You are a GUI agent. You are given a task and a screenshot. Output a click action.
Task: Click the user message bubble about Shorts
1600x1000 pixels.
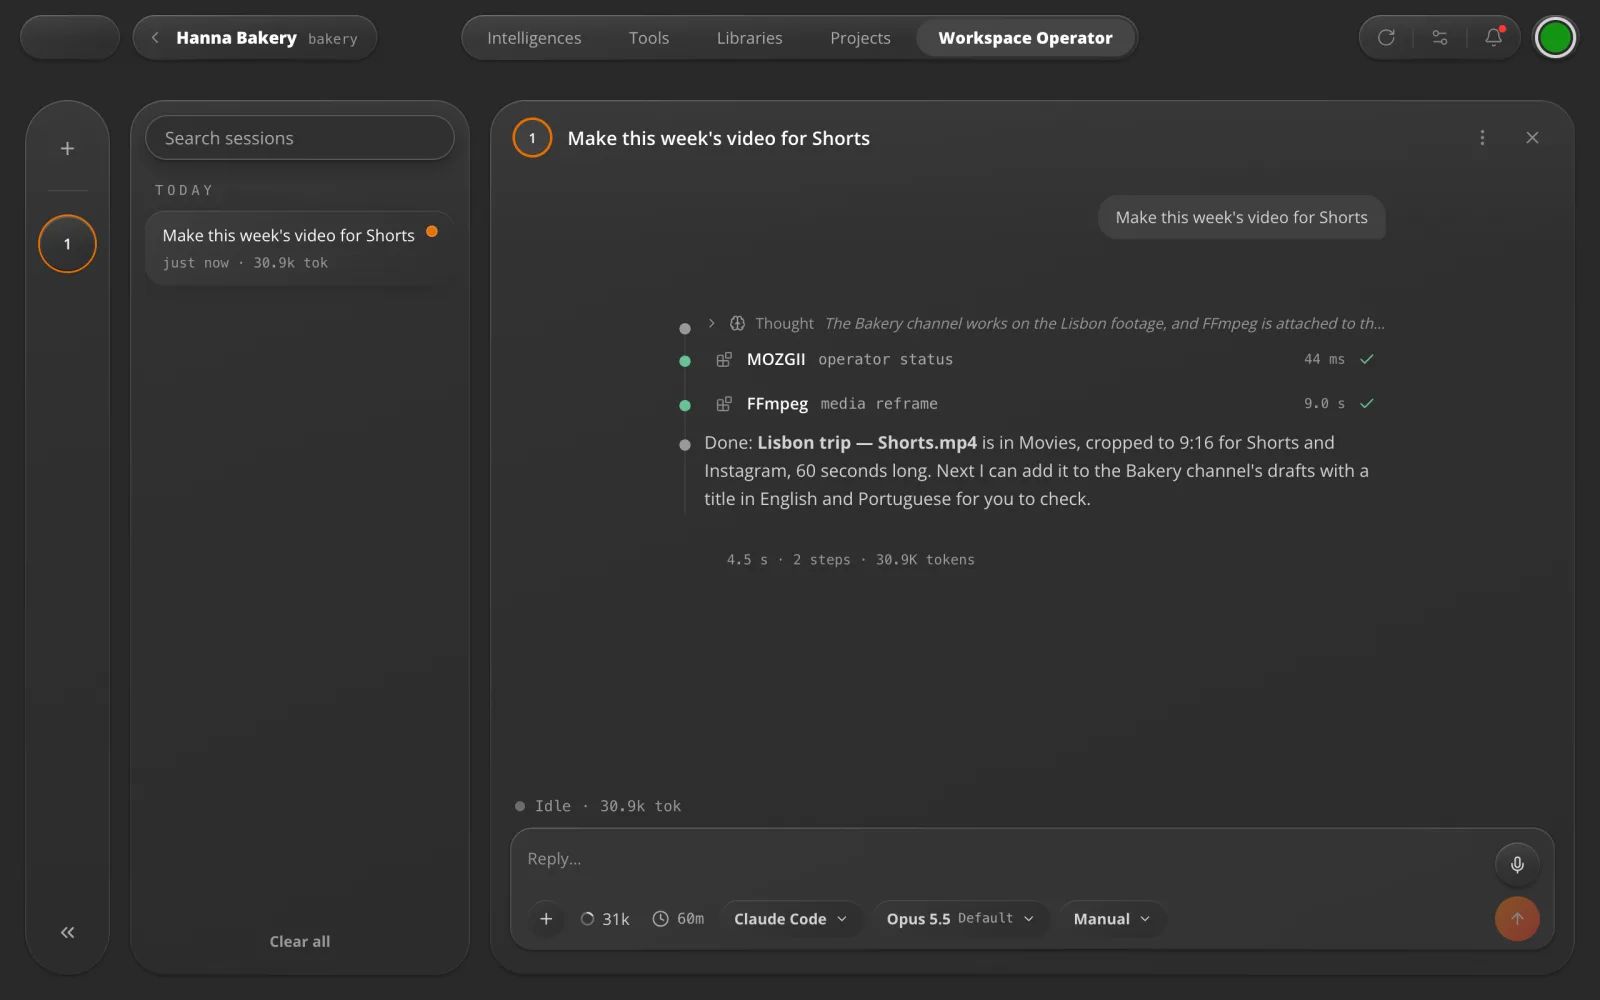tap(1241, 217)
